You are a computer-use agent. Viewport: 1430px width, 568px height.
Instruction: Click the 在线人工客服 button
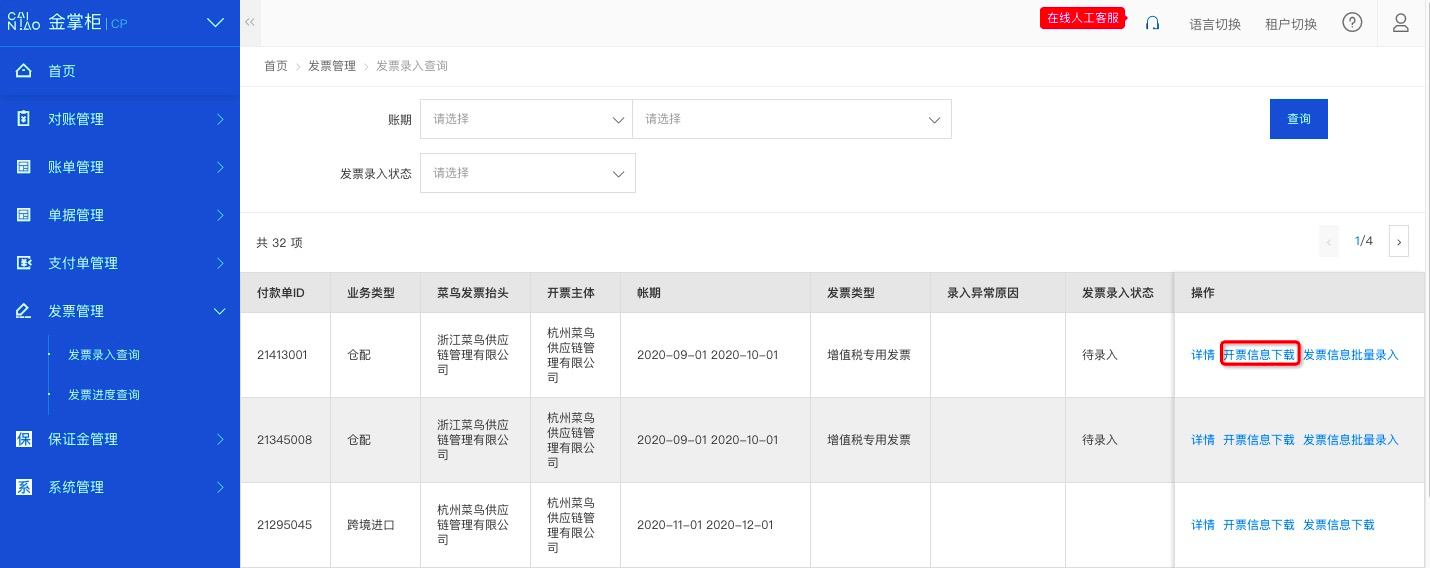click(1083, 18)
